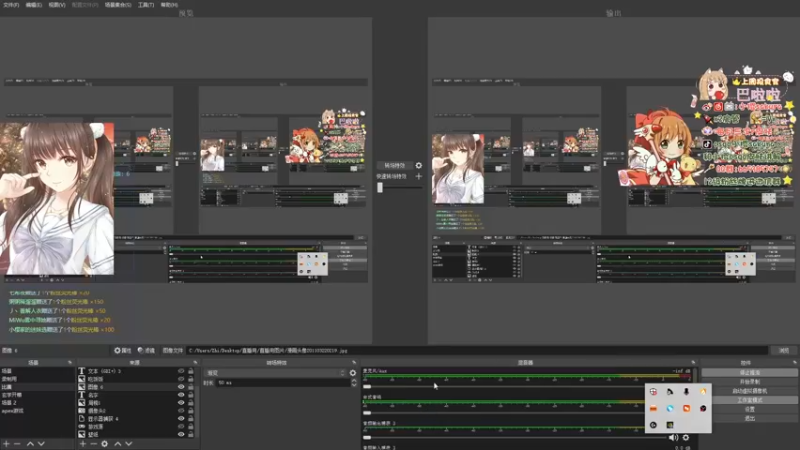Add a new scene with plus icon
The width and height of the screenshot is (800, 450).
pyautogui.click(x=6, y=444)
